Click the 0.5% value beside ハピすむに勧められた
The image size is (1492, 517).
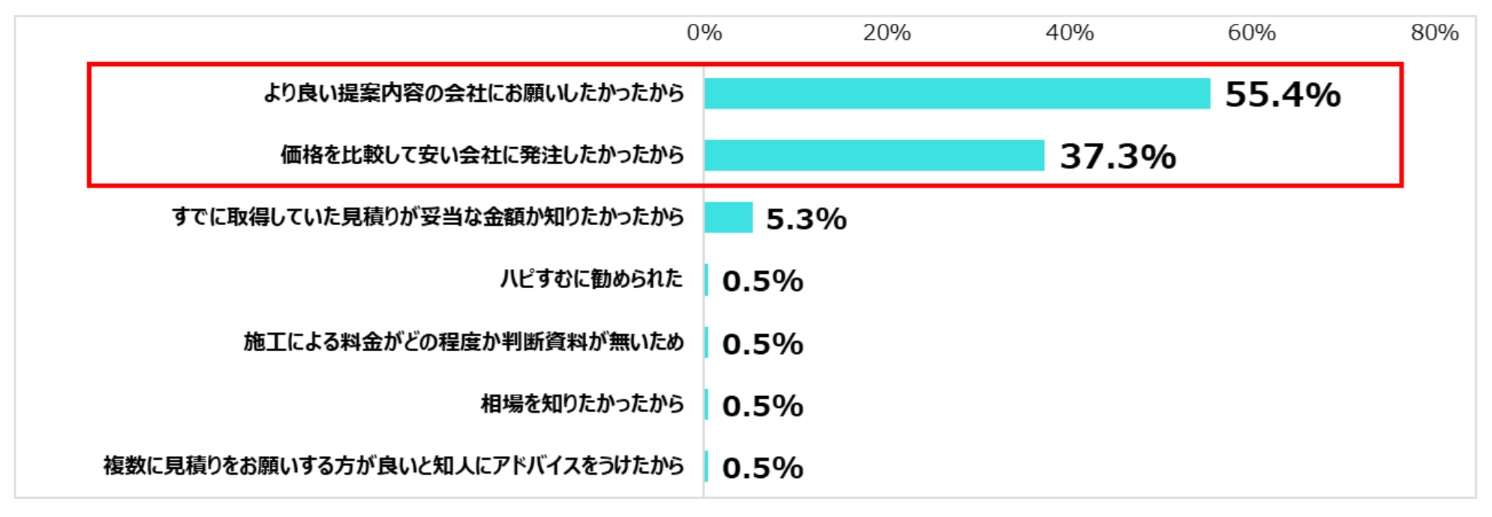coord(762,282)
